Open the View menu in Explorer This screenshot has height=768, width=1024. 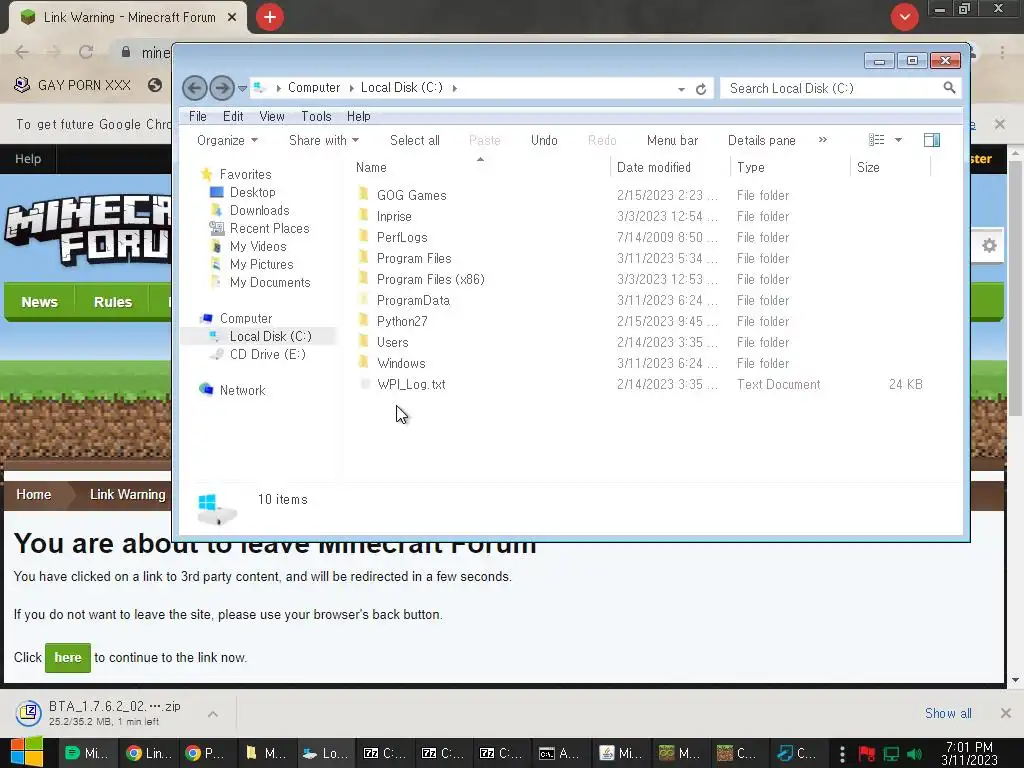coord(272,116)
